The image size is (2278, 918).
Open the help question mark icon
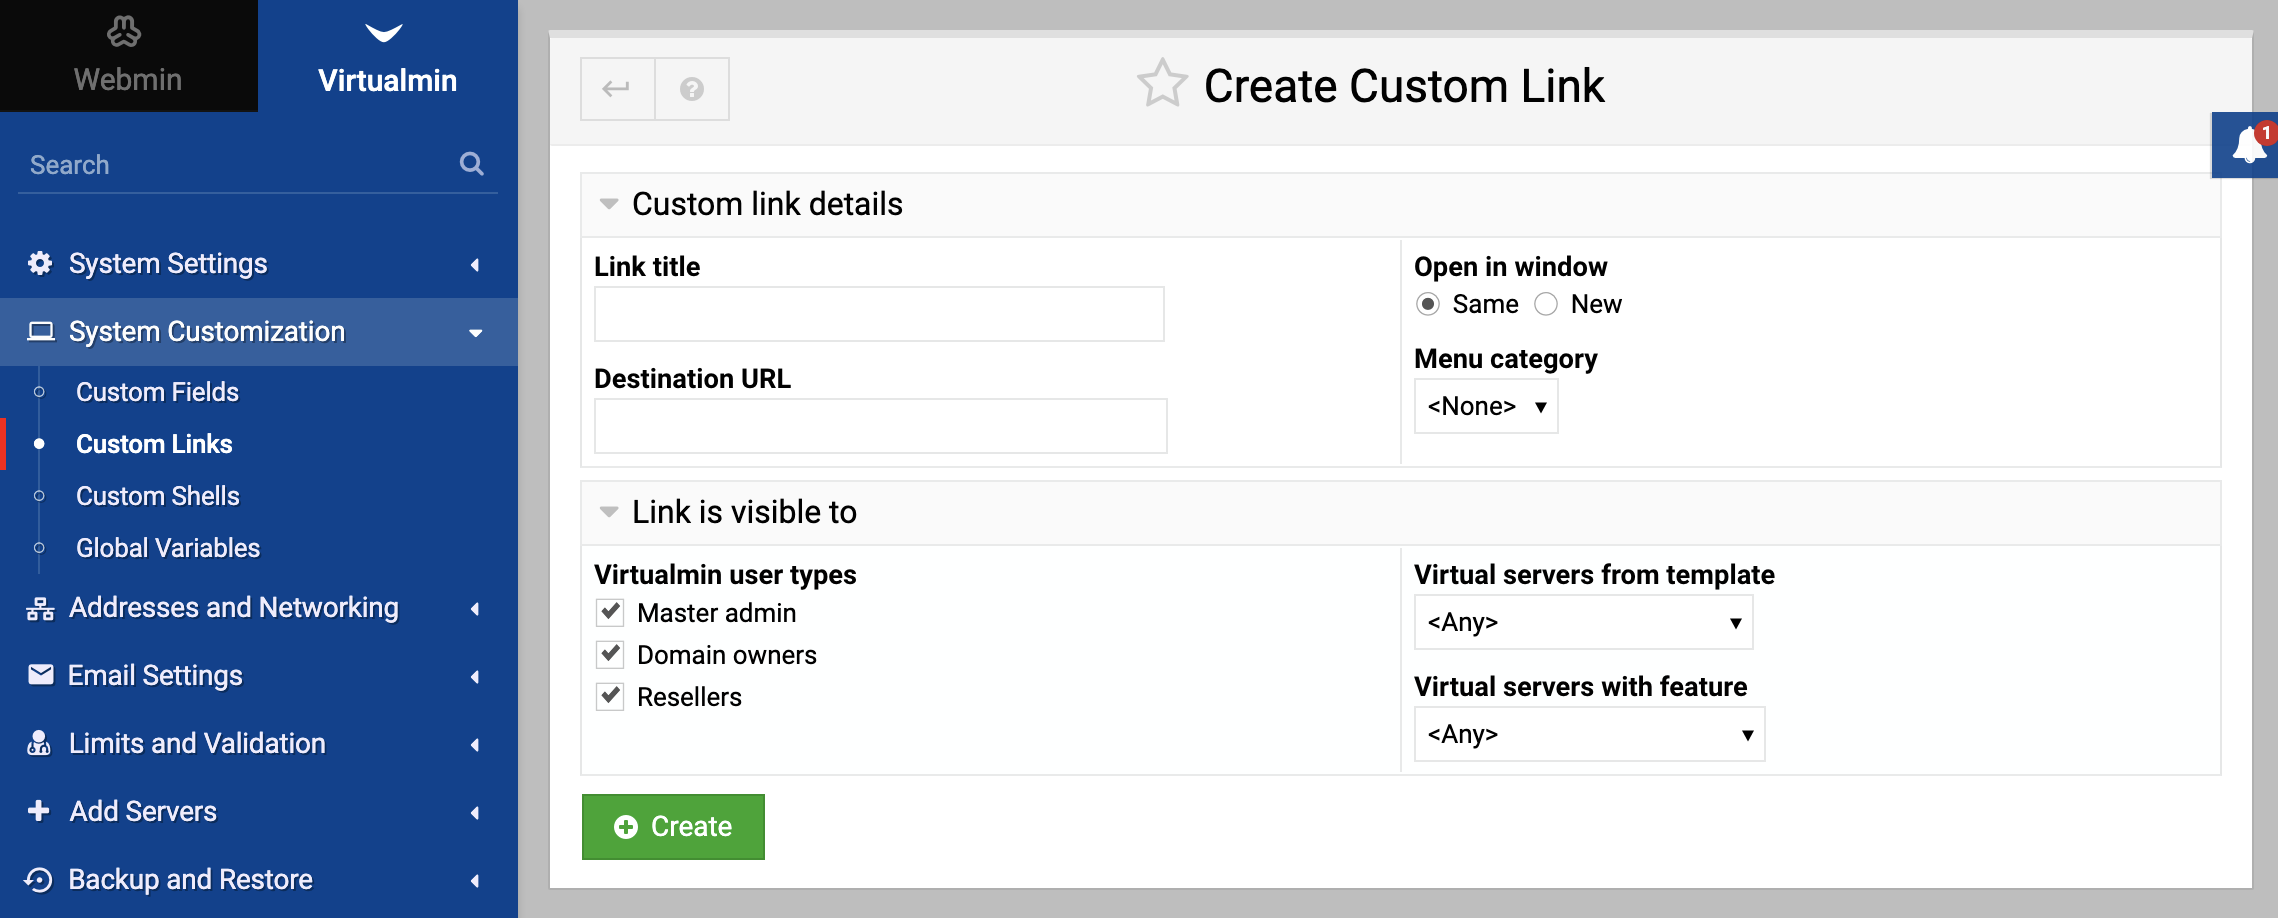pyautogui.click(x=692, y=89)
